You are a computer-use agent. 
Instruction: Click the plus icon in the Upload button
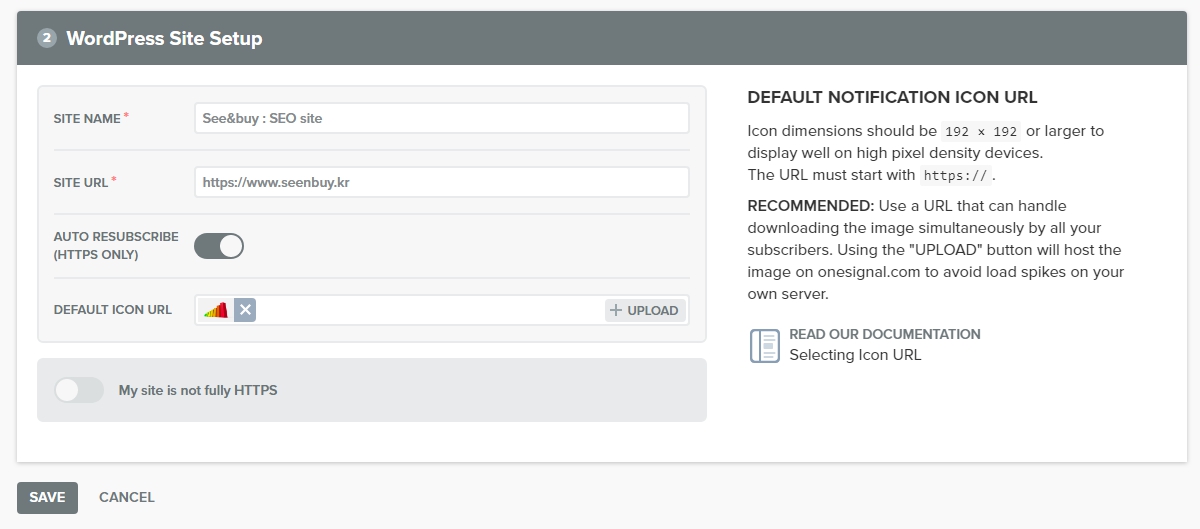[x=616, y=310]
